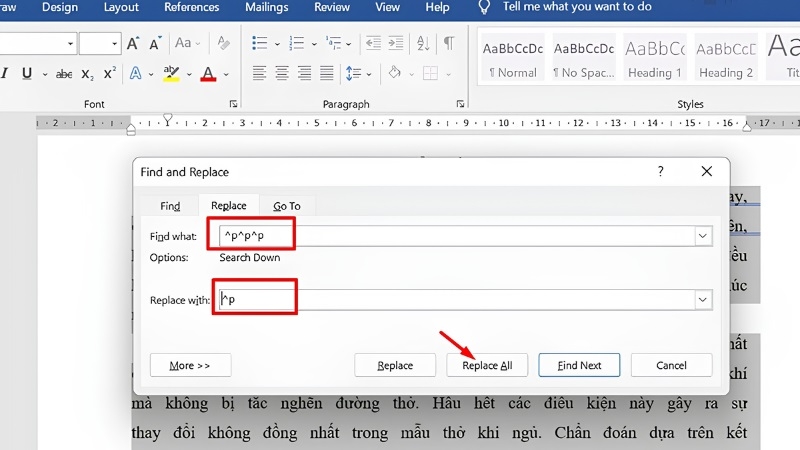
Task: Click the Sort A-Z icon
Action: point(423,43)
